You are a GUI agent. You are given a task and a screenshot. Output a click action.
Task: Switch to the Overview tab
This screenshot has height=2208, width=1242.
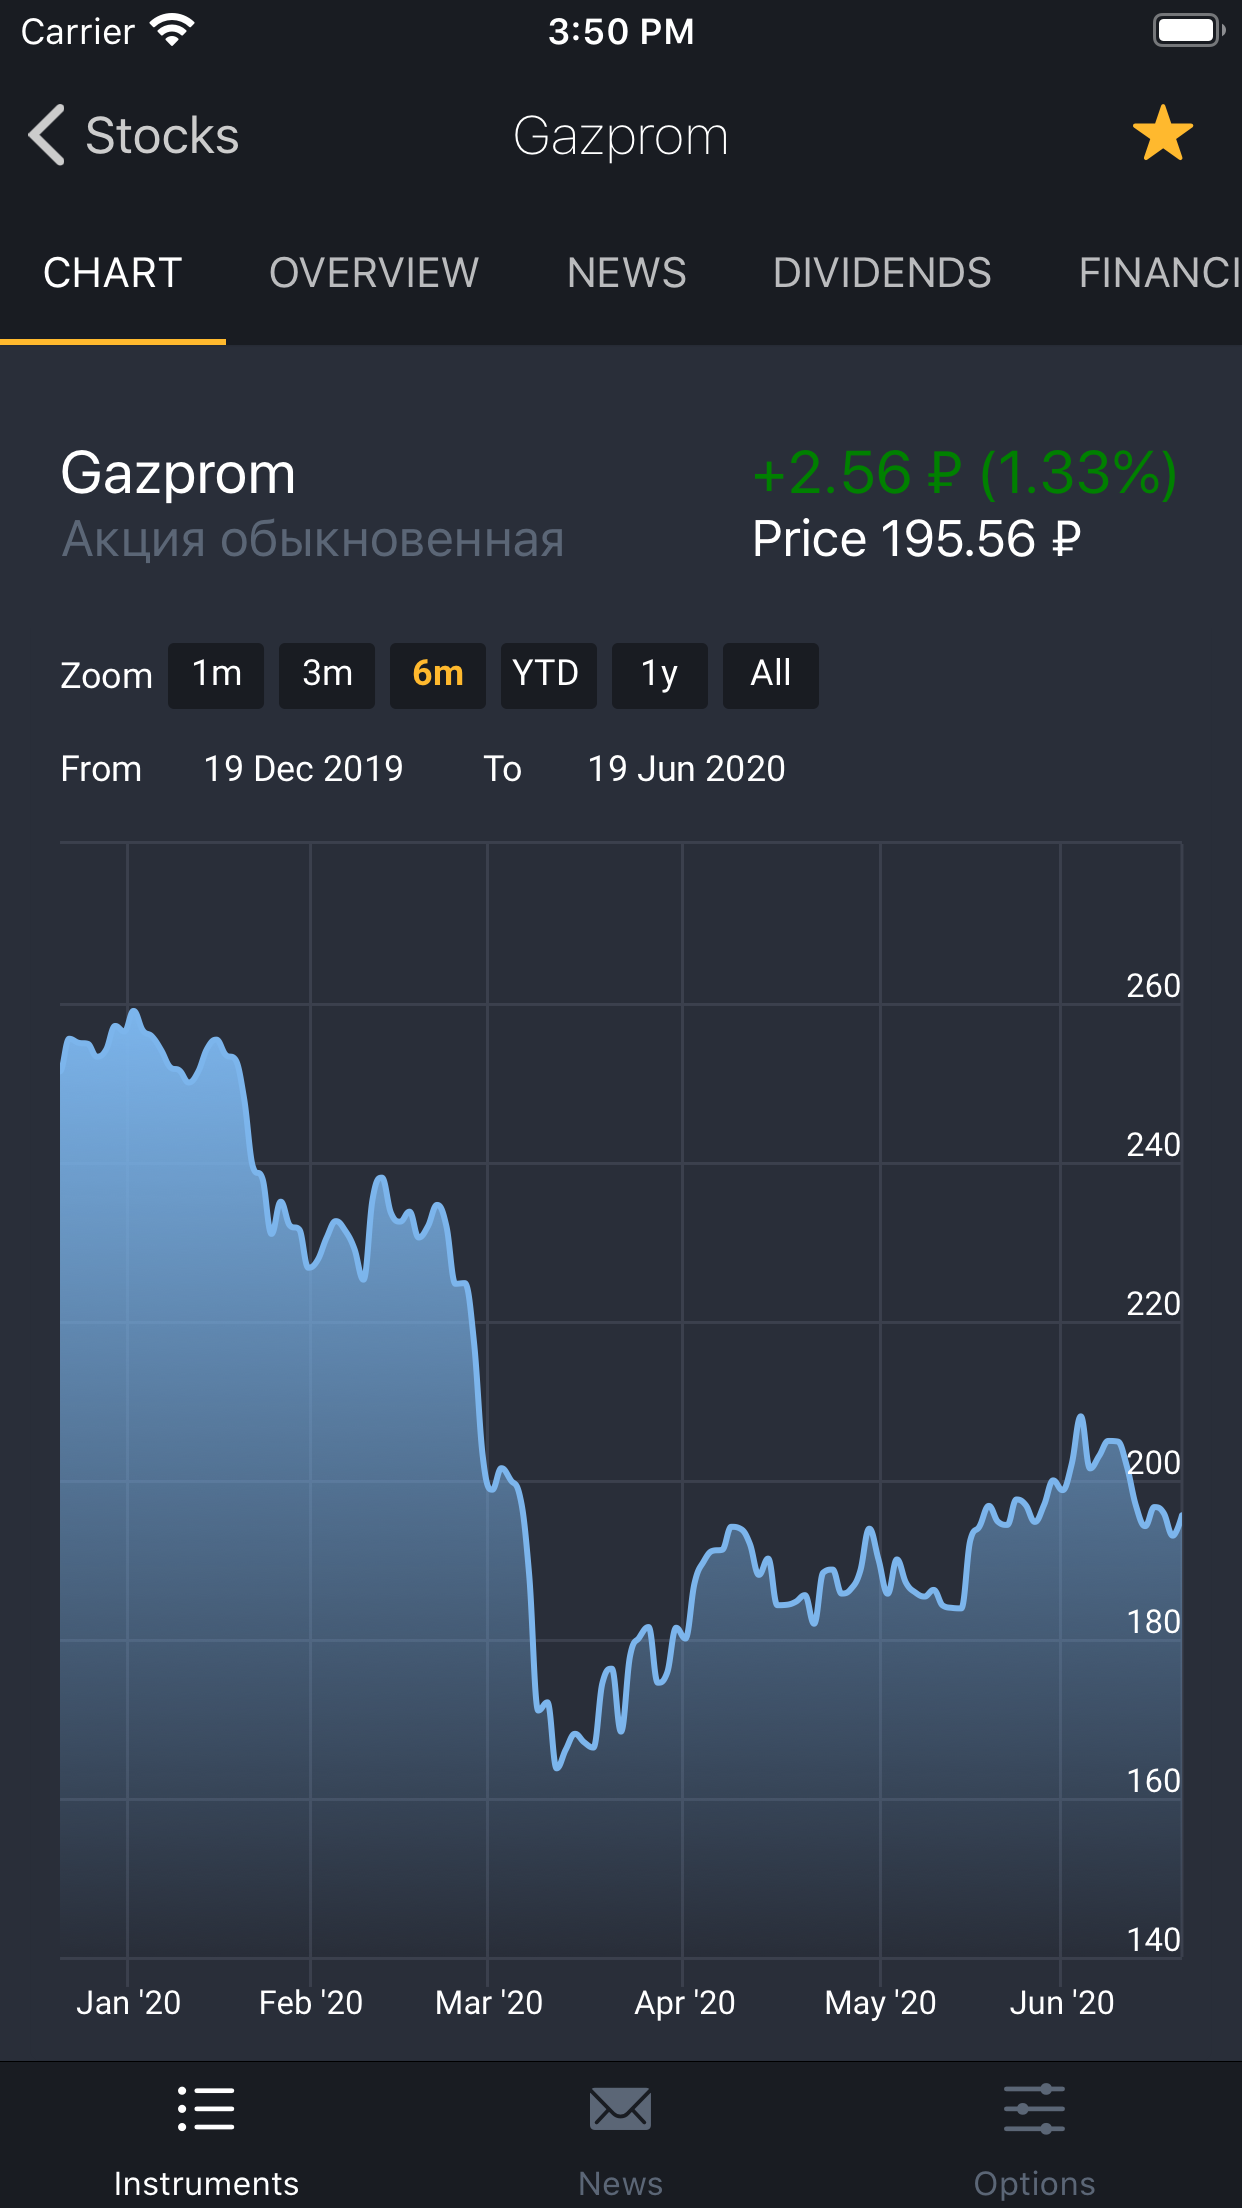coord(374,273)
